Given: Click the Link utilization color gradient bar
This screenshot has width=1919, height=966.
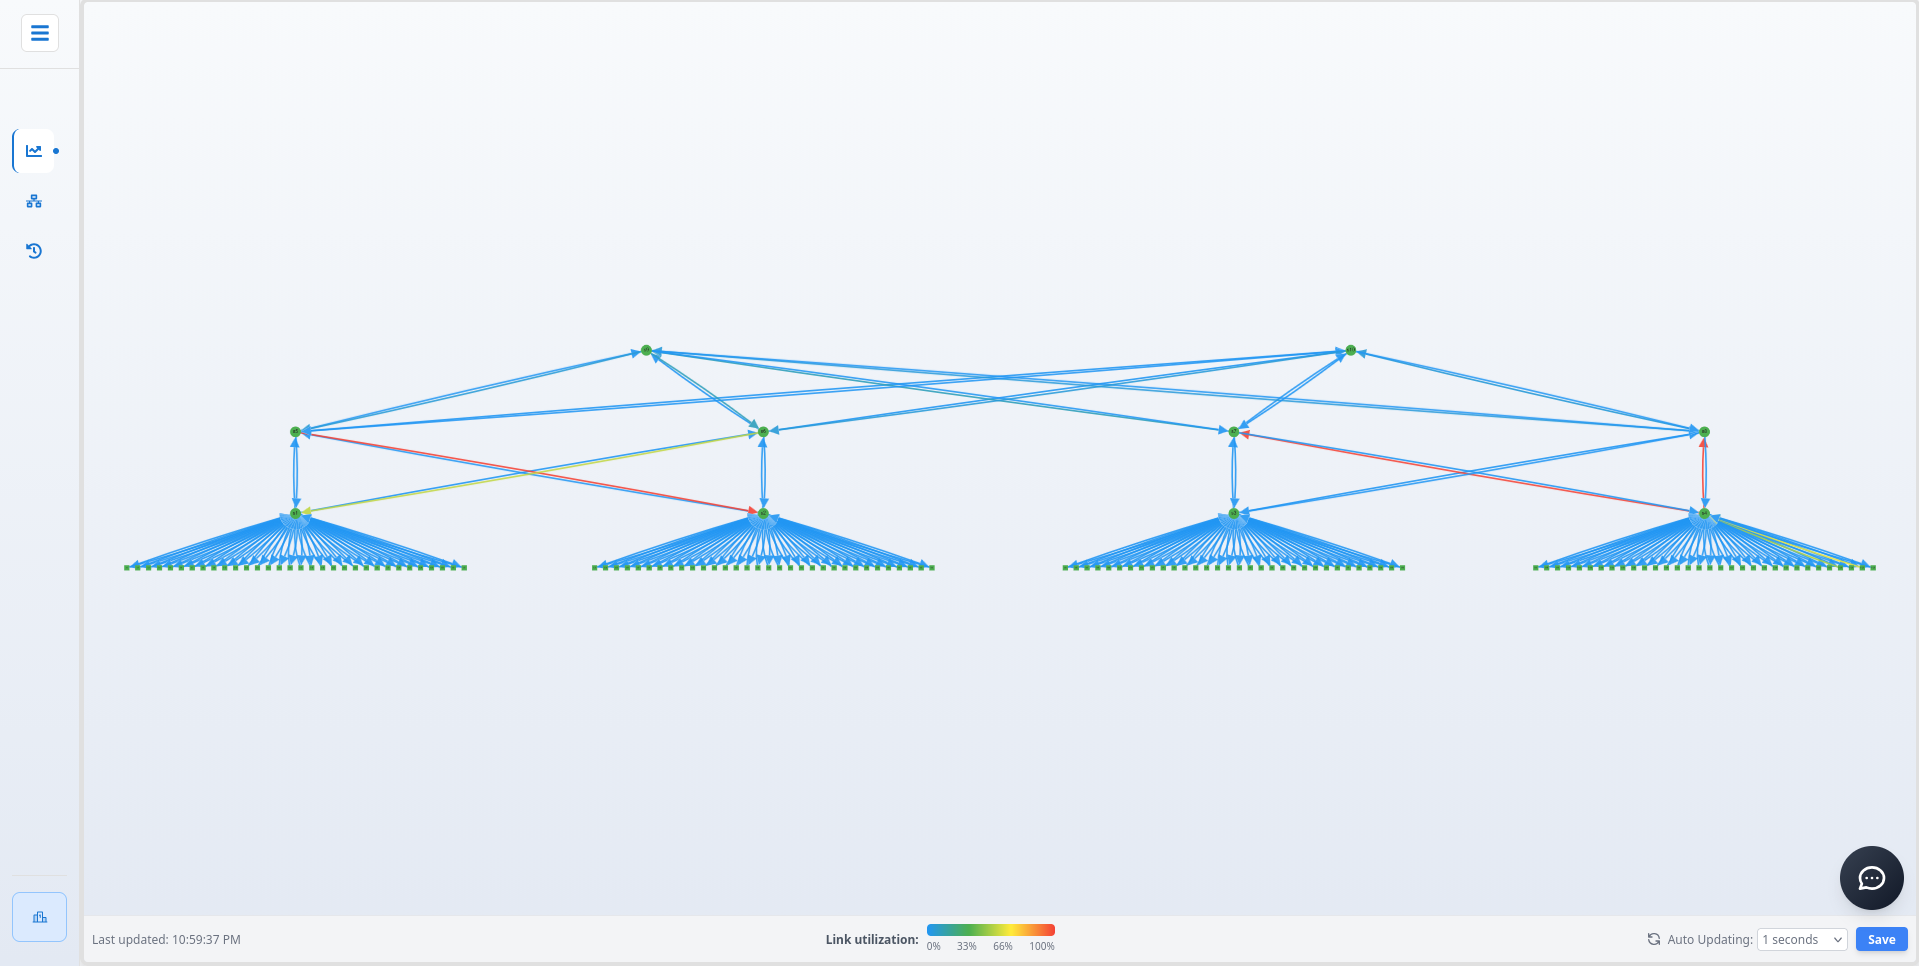Looking at the screenshot, I should (x=990, y=929).
